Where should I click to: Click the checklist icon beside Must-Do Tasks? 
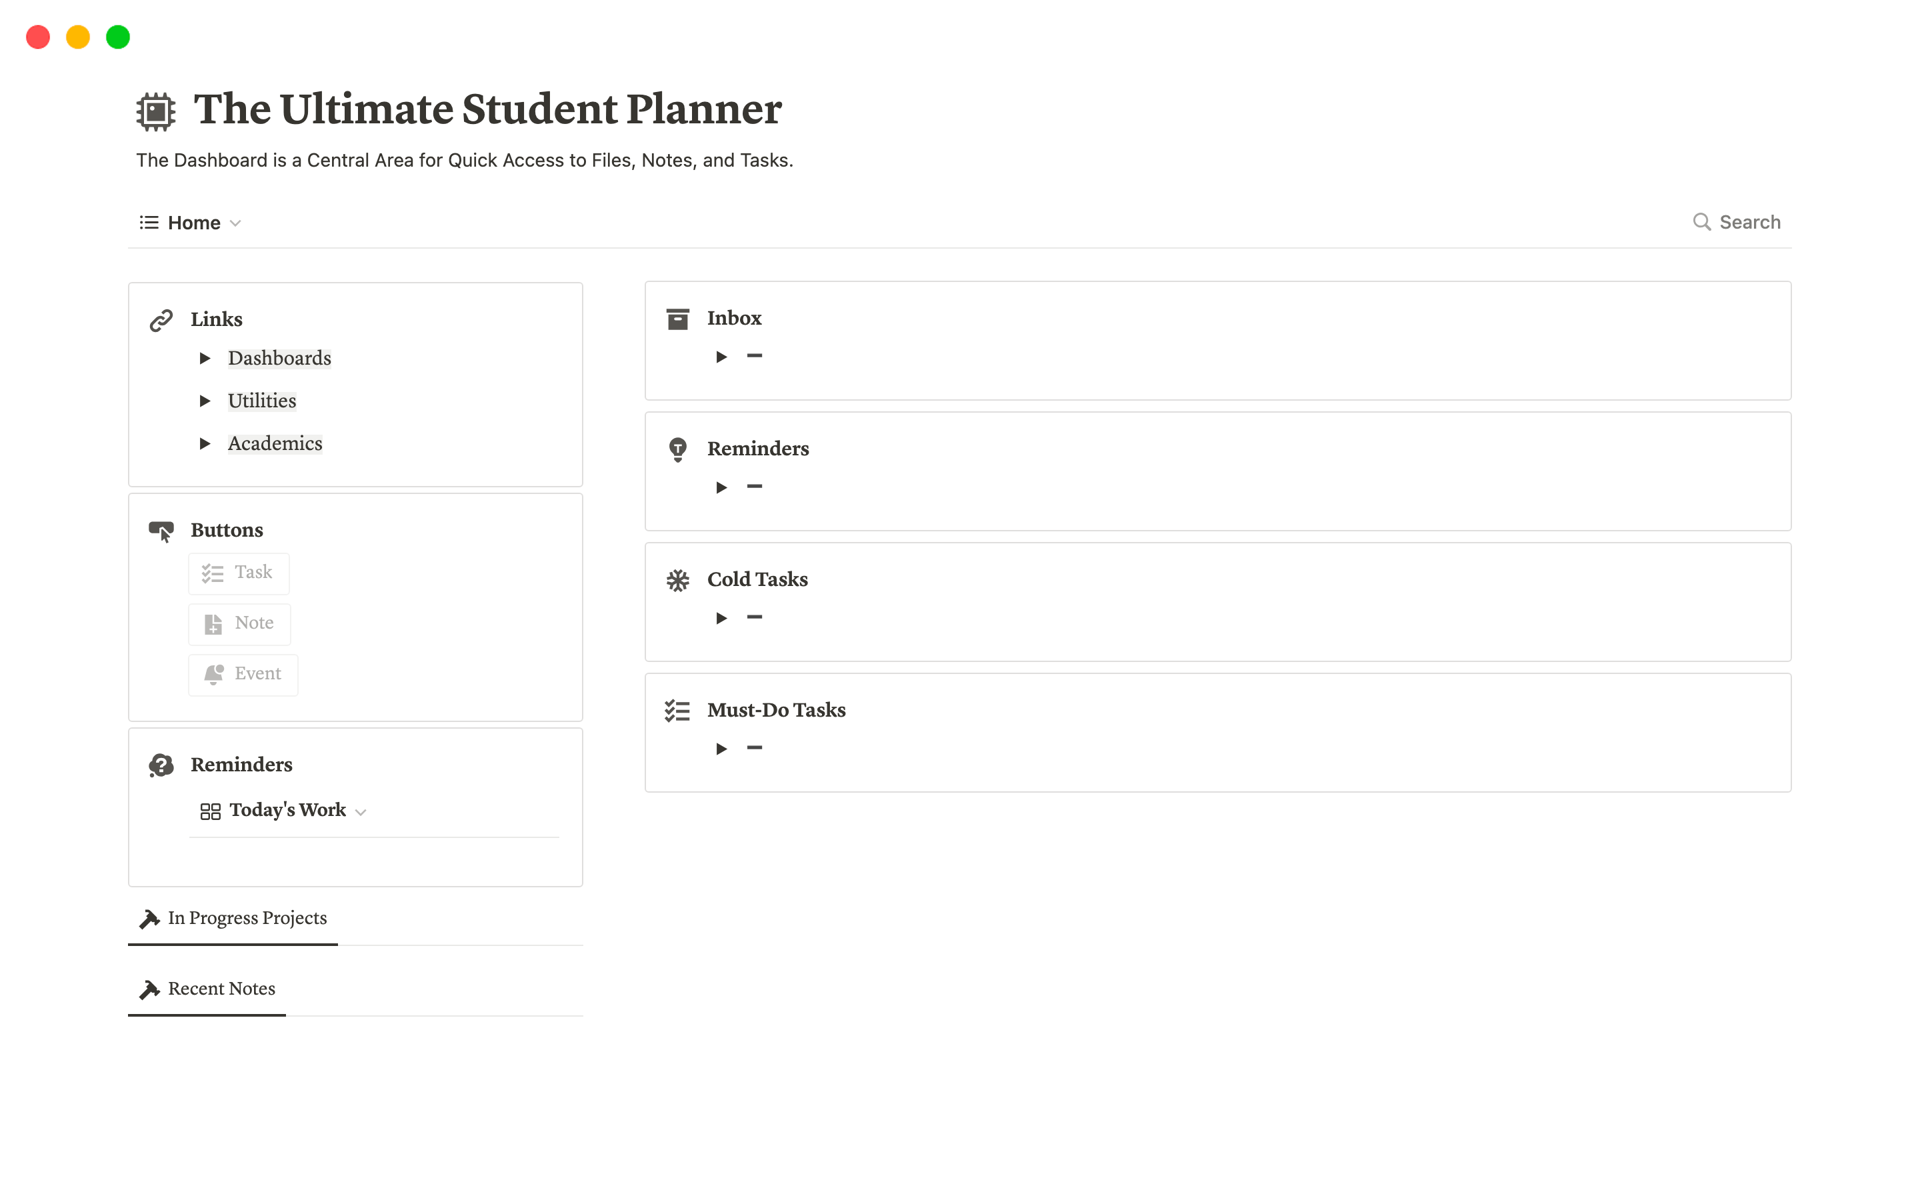(677, 710)
